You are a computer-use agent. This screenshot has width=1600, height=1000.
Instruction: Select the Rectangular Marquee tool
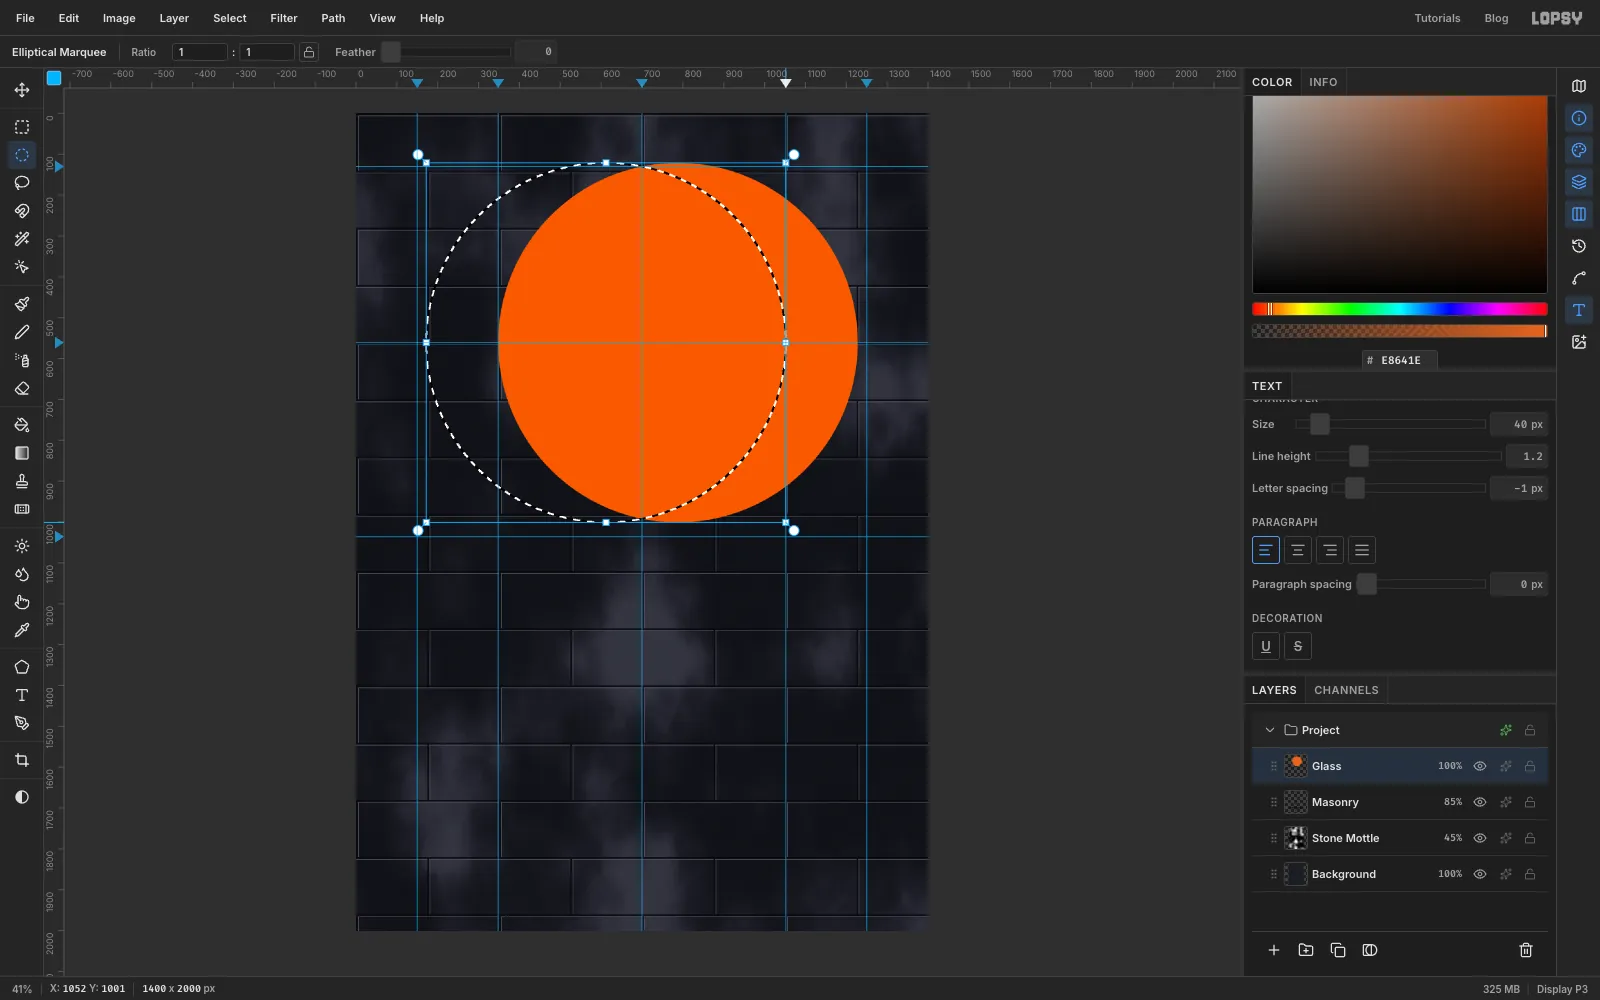coord(22,127)
